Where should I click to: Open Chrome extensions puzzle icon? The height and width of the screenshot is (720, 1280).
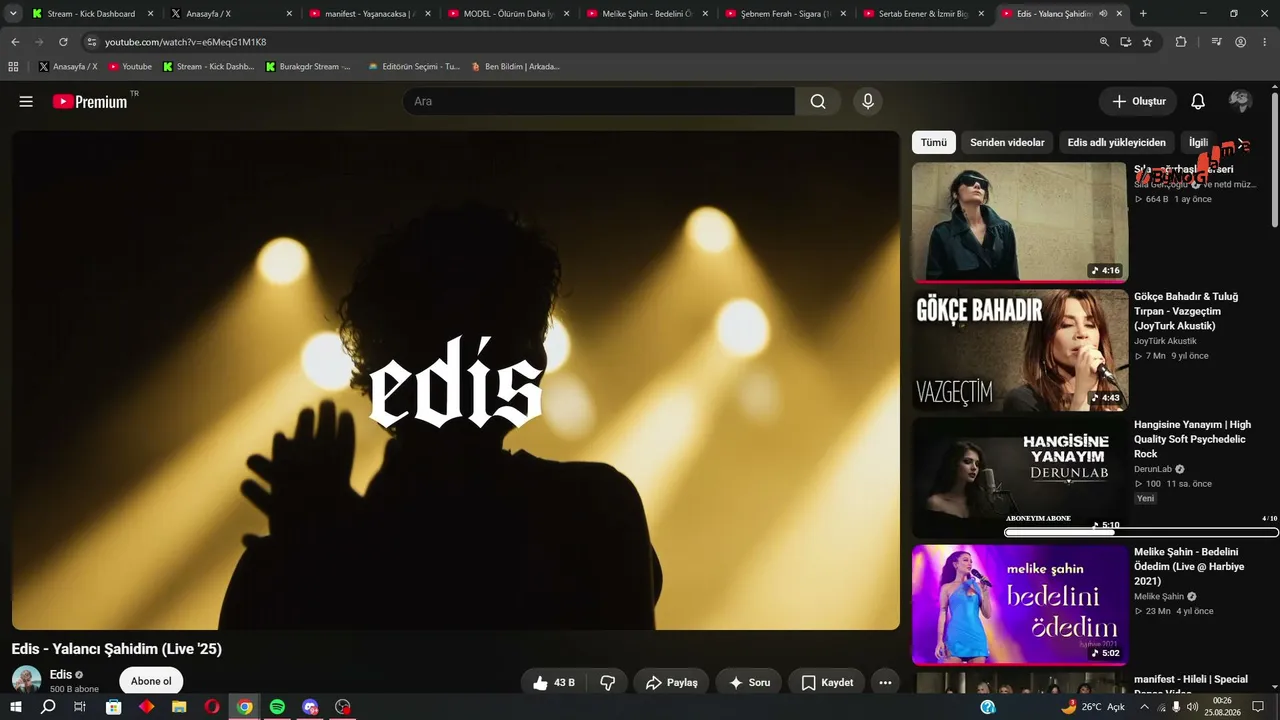[1181, 42]
